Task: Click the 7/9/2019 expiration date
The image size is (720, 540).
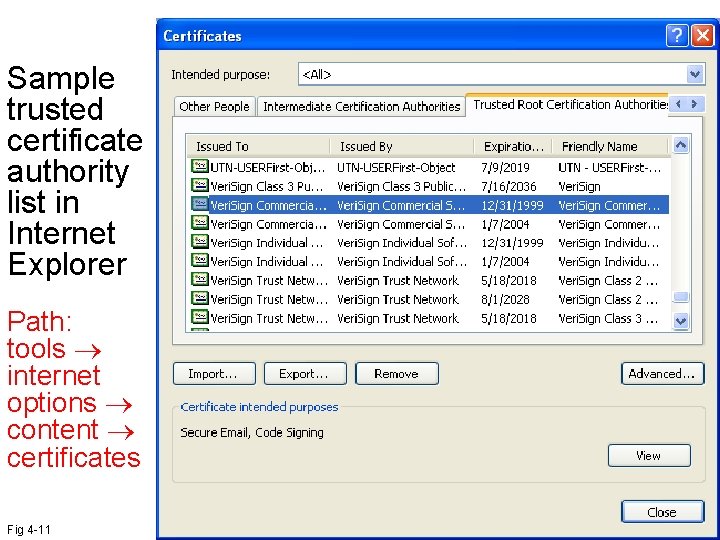Action: (505, 167)
